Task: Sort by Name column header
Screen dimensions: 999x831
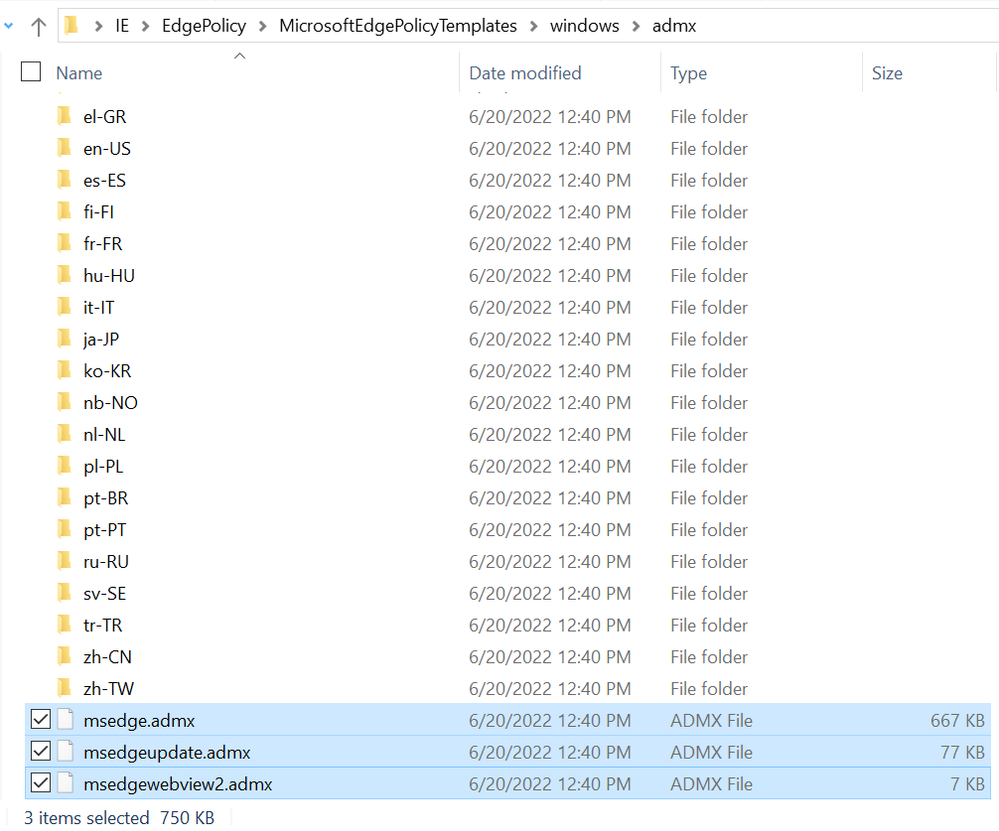Action: (79, 73)
